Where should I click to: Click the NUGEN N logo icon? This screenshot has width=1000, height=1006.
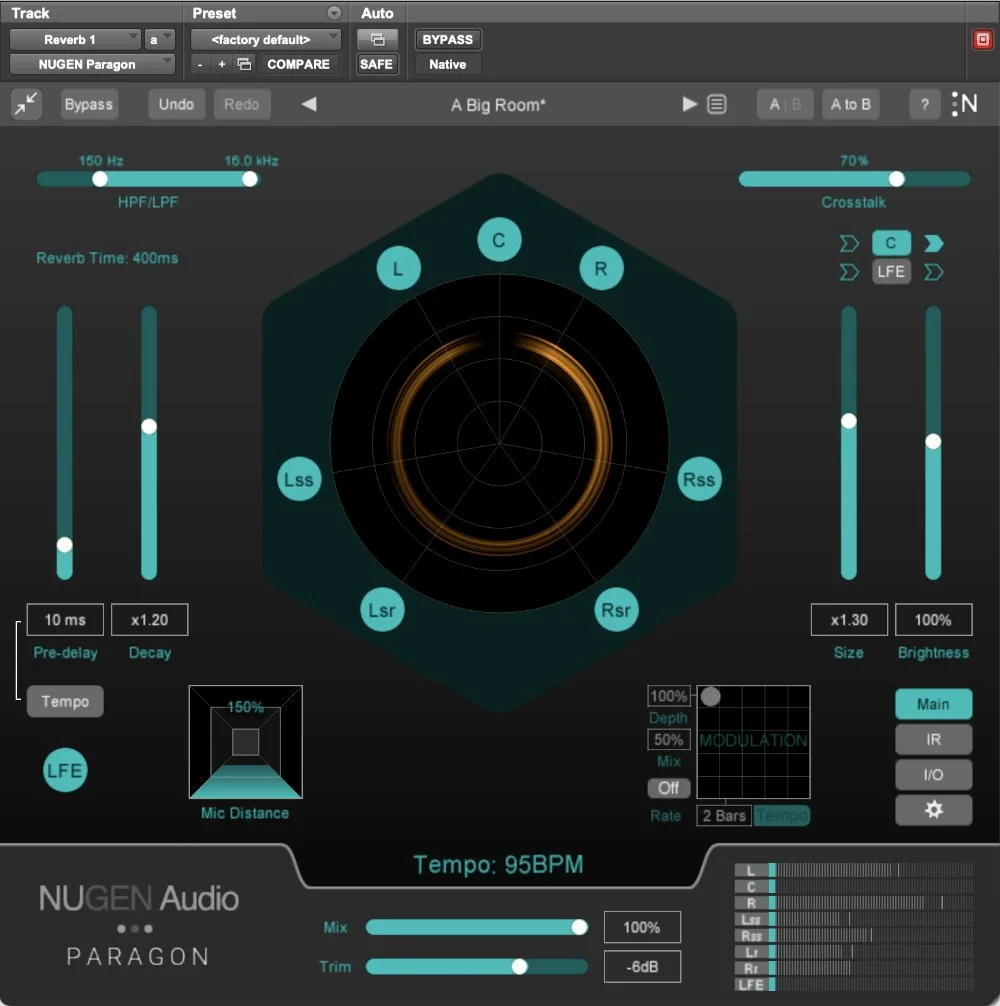965,104
